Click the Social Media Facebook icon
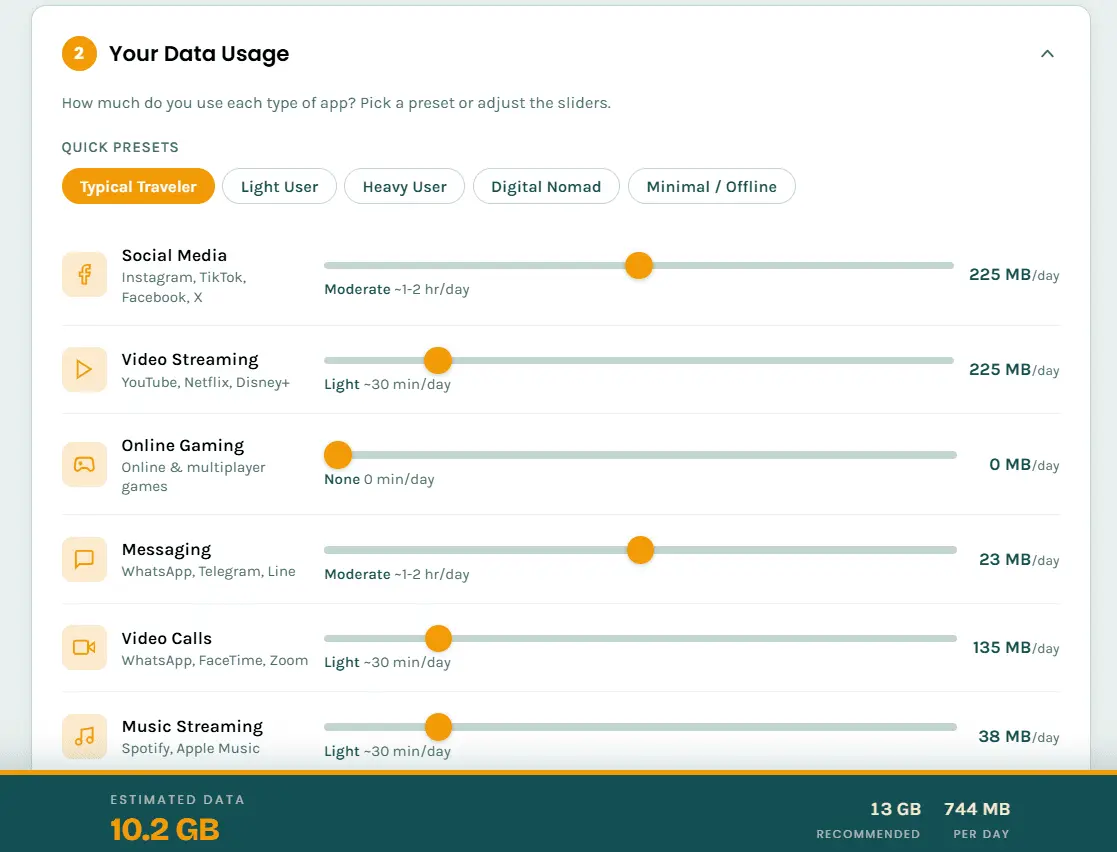The image size is (1117, 852). coord(84,274)
